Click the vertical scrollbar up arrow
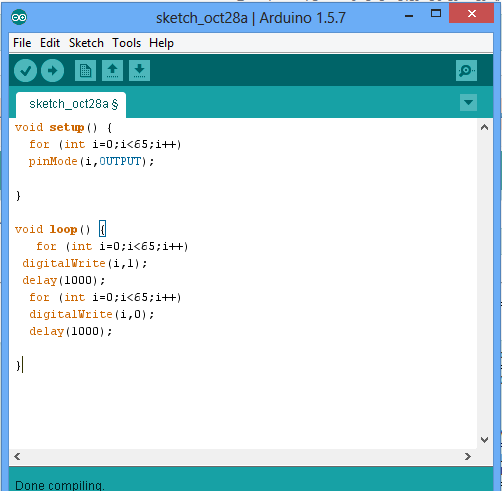Screen dimensions: 502x491 pyautogui.click(x=485, y=127)
